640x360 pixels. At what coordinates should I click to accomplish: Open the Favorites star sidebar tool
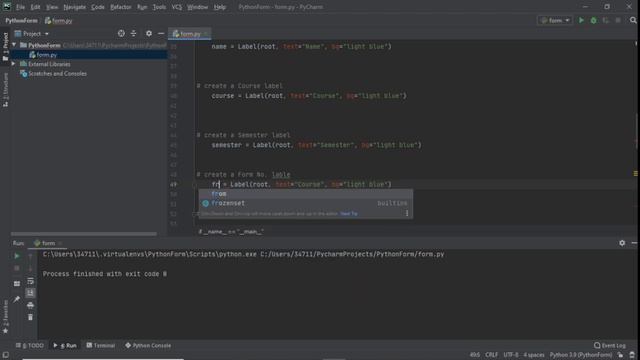click(x=5, y=316)
